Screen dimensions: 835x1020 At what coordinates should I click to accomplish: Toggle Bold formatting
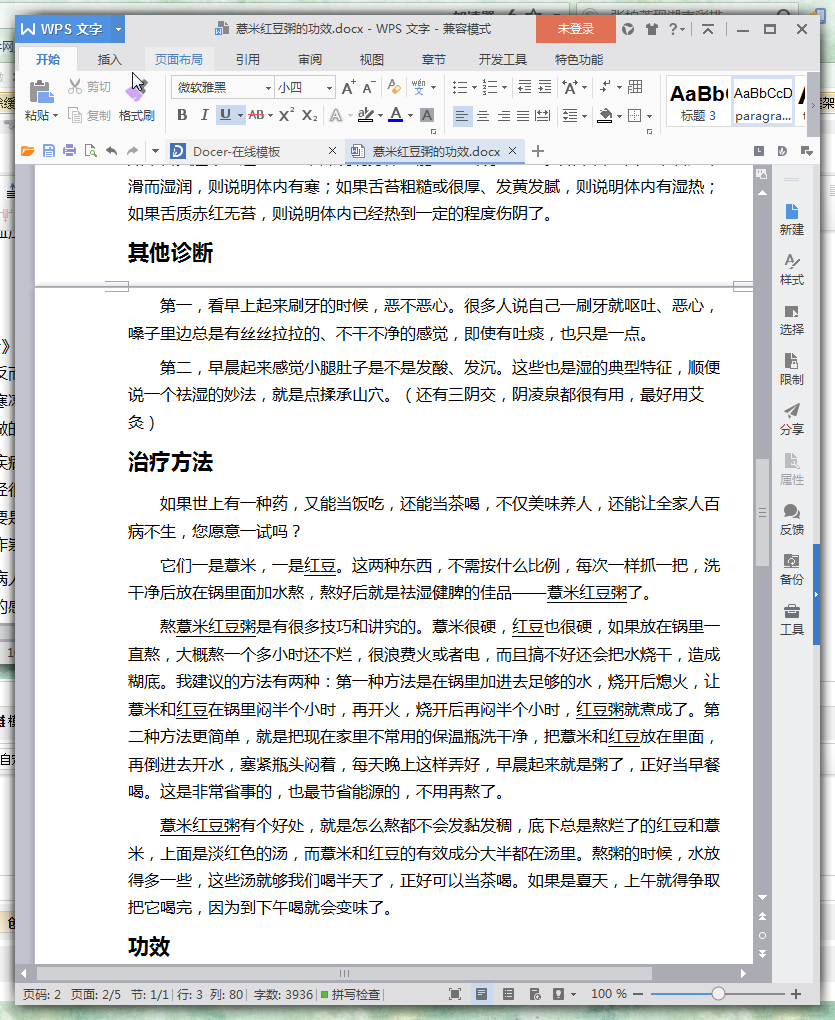pyautogui.click(x=182, y=115)
